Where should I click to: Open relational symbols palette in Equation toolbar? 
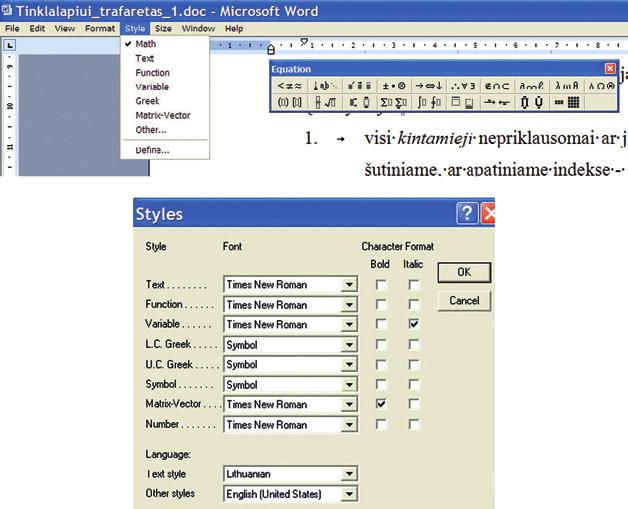pyautogui.click(x=290, y=86)
